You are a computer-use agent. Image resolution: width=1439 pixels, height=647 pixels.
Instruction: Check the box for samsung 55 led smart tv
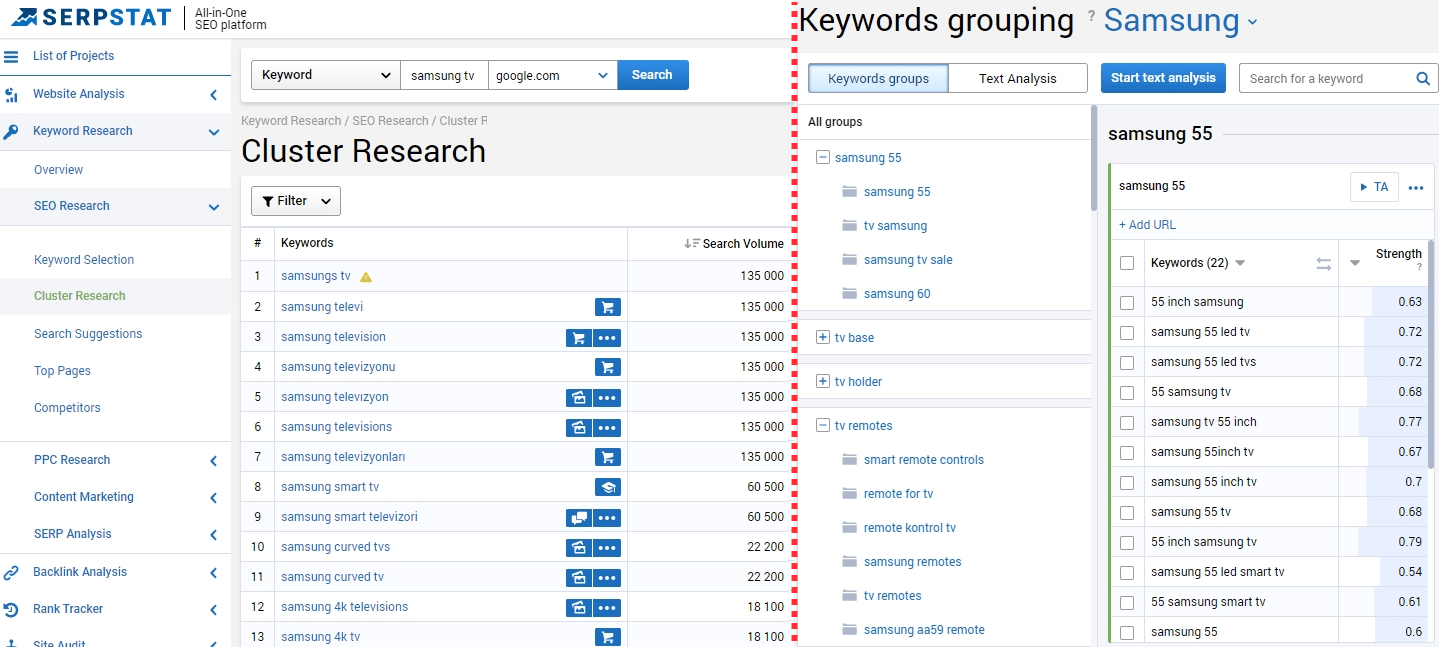click(1127, 572)
